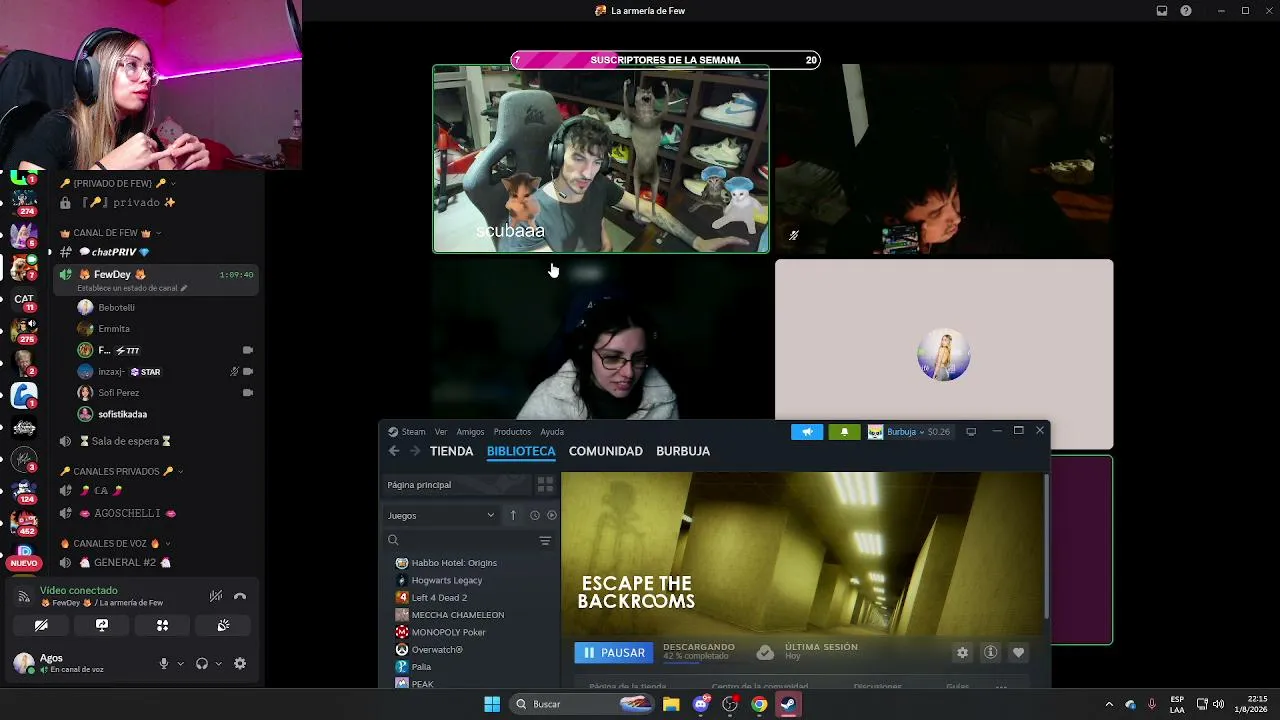Open Steam Big Picture mode icon
Image resolution: width=1280 pixels, height=720 pixels.
click(971, 432)
